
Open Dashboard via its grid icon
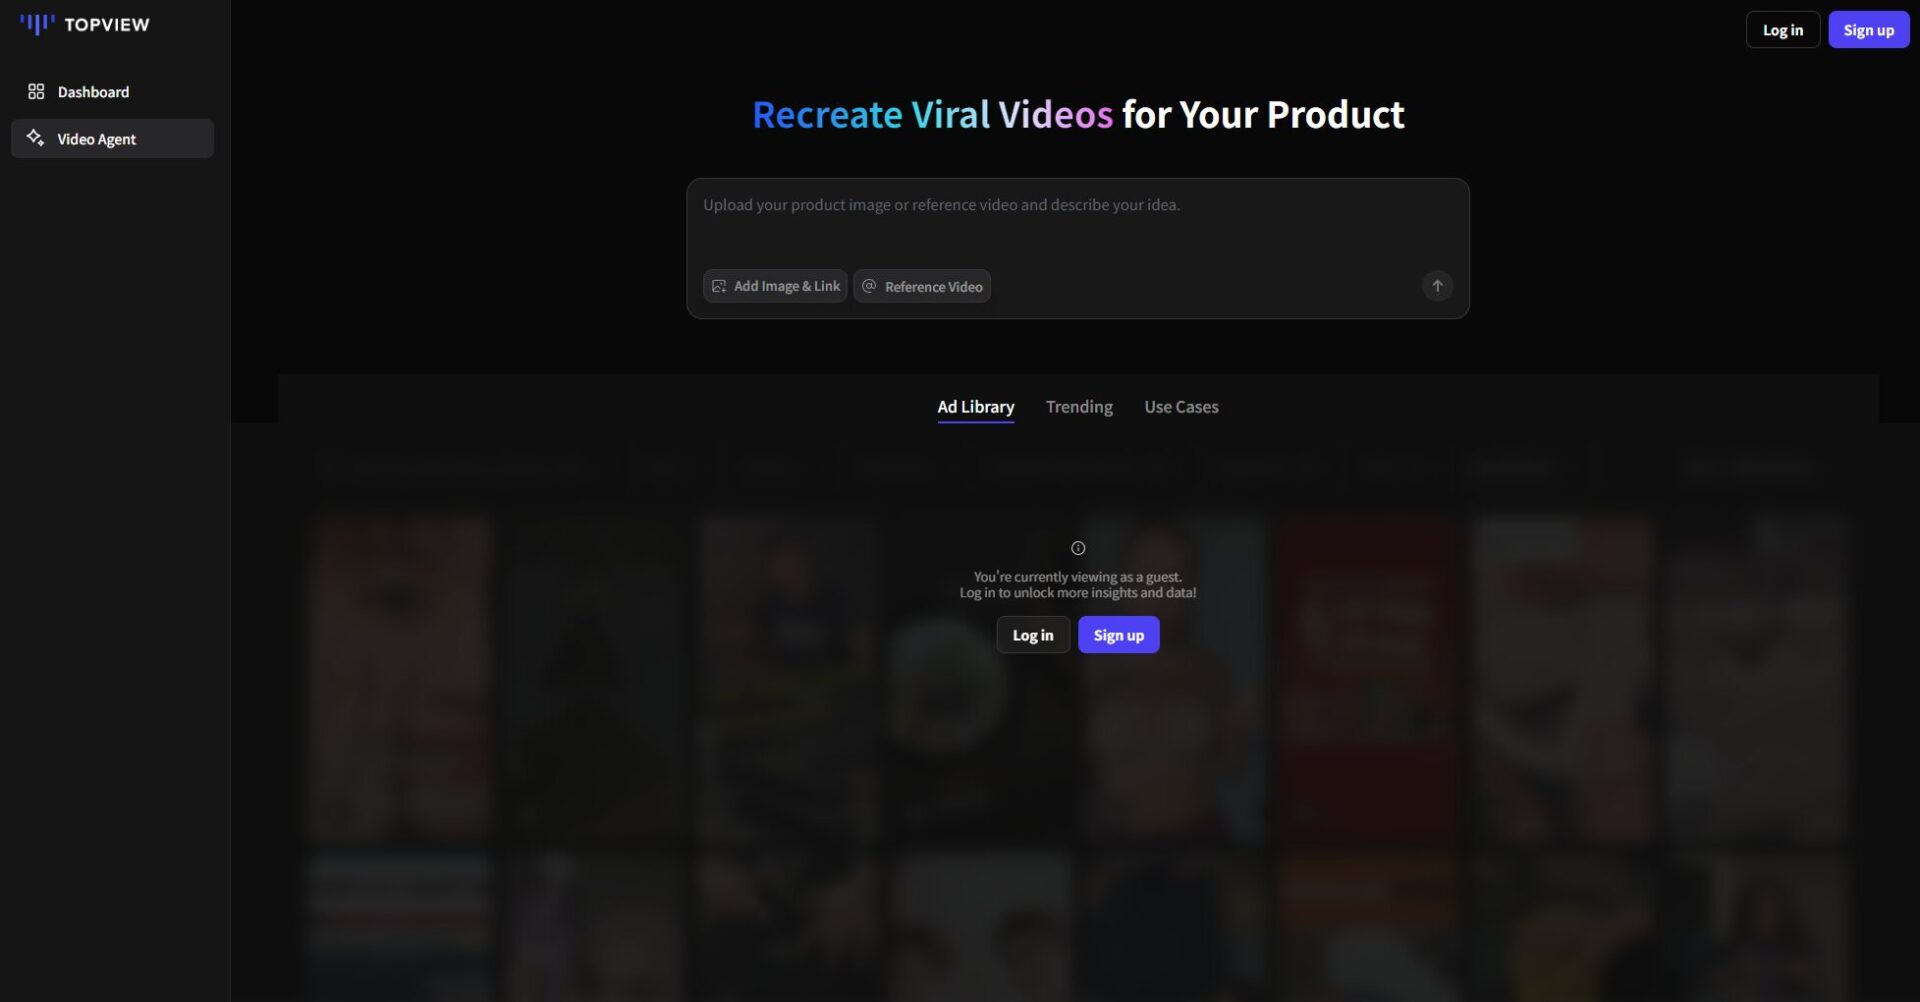(x=36, y=92)
